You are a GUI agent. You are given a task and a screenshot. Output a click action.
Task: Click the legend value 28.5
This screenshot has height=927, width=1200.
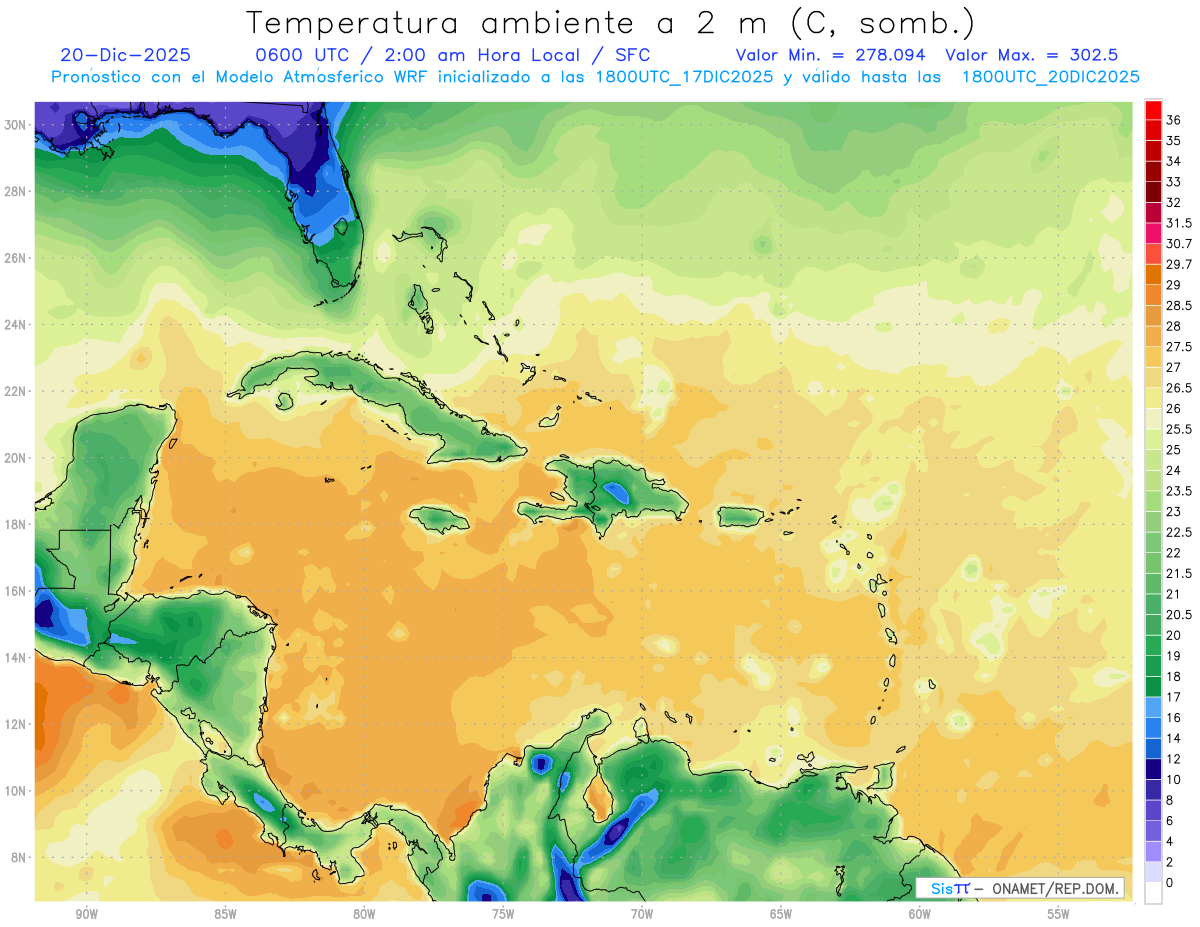click(x=1179, y=305)
